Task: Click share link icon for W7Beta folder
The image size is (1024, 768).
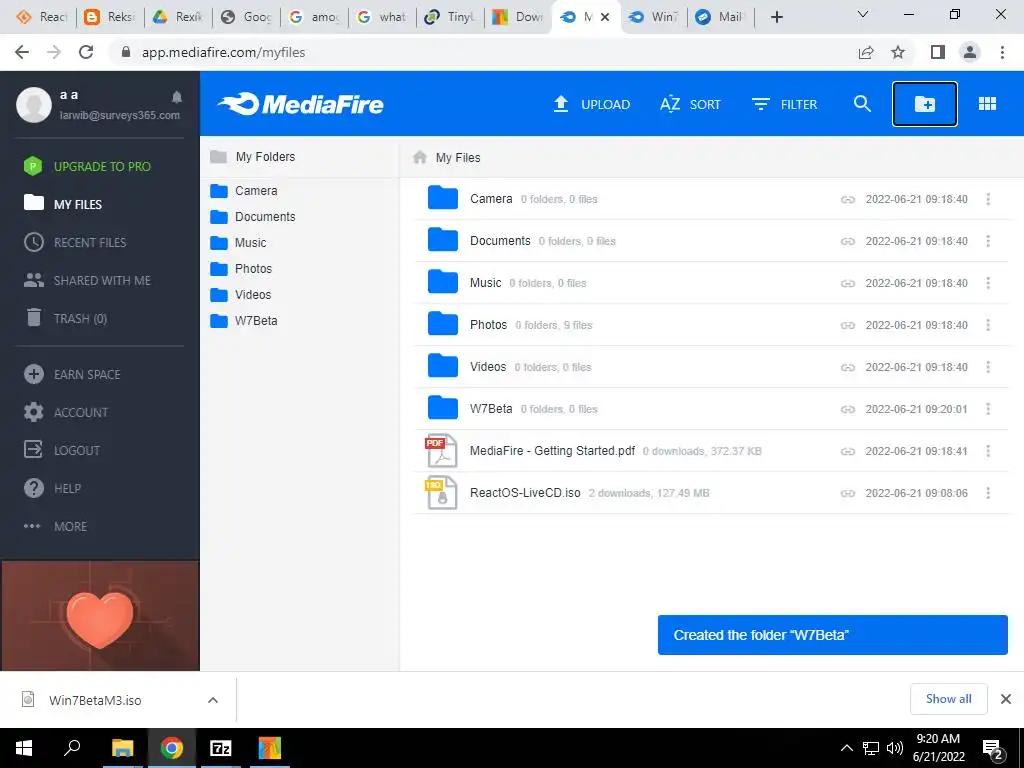Action: (848, 409)
